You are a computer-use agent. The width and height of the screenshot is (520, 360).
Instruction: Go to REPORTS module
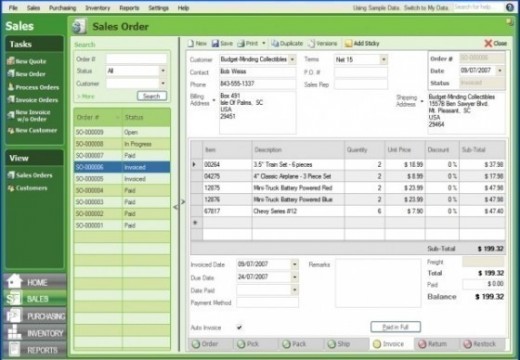pyautogui.click(x=35, y=350)
